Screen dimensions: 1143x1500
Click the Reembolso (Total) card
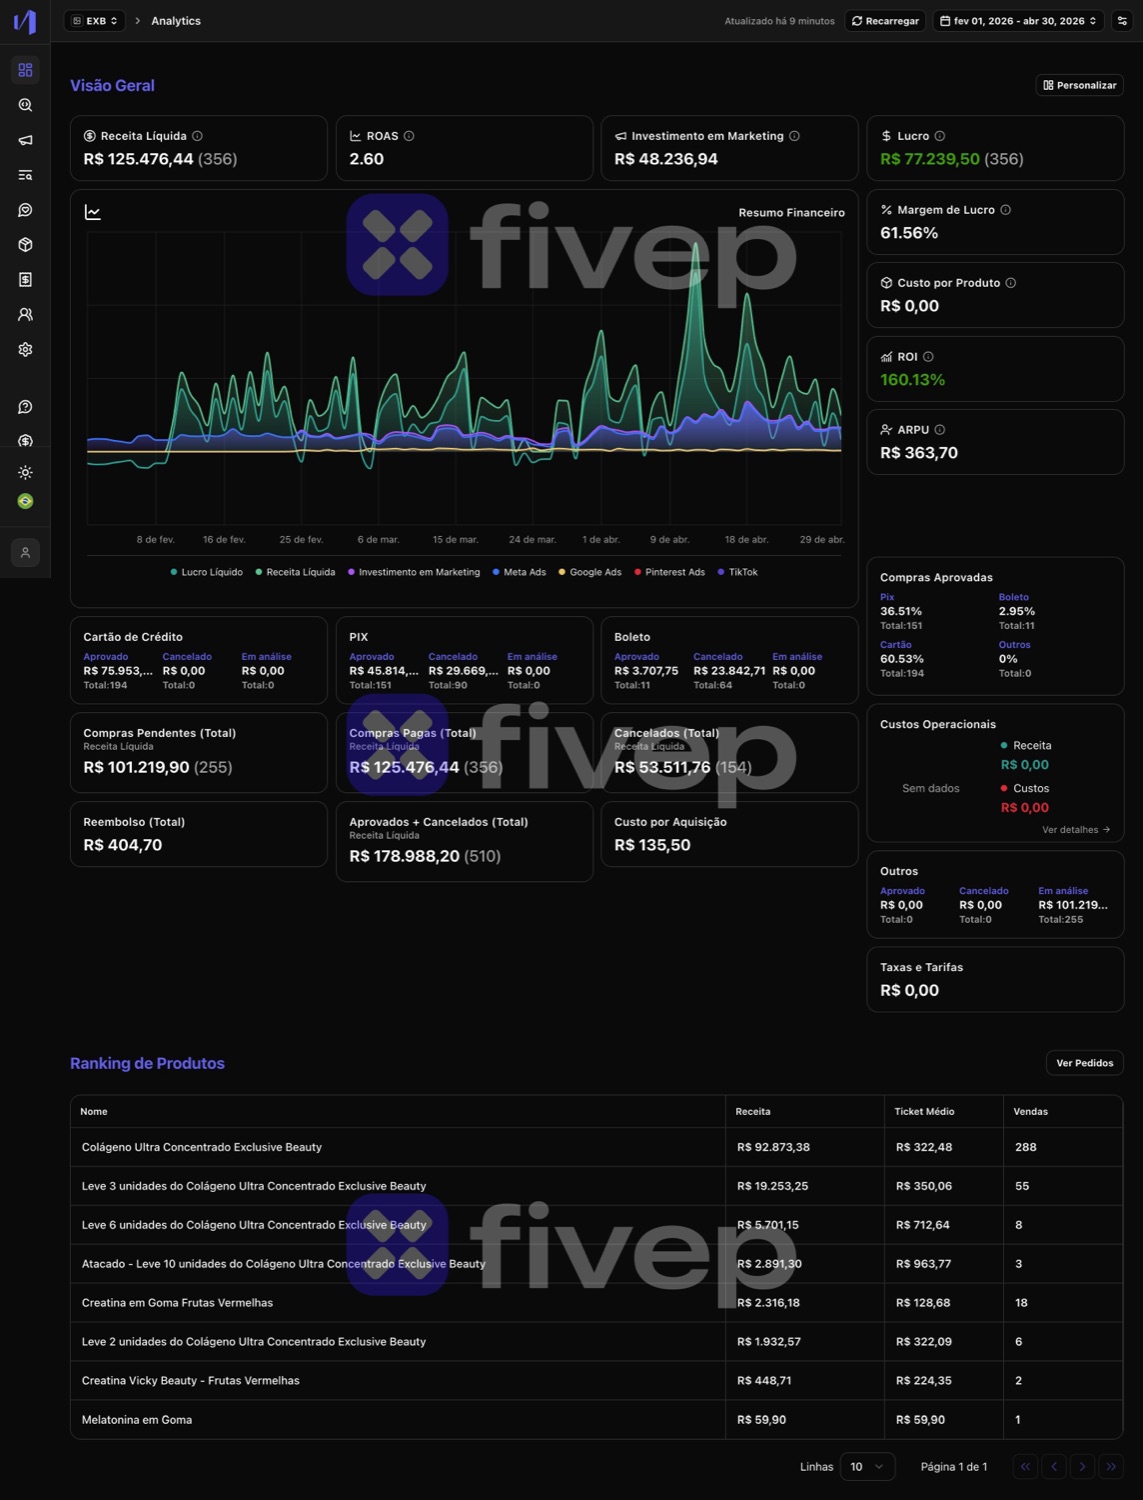[199, 834]
